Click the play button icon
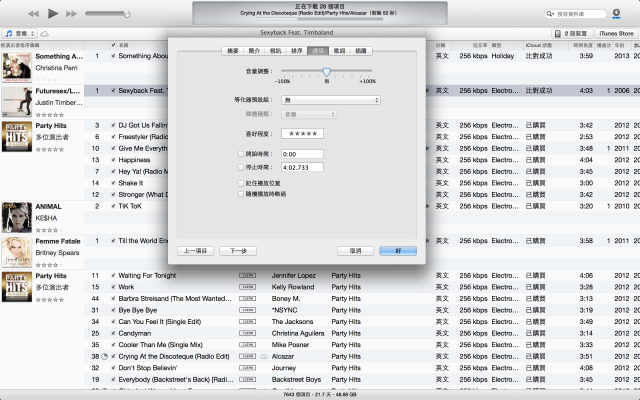This screenshot has height=400, width=640. point(53,13)
